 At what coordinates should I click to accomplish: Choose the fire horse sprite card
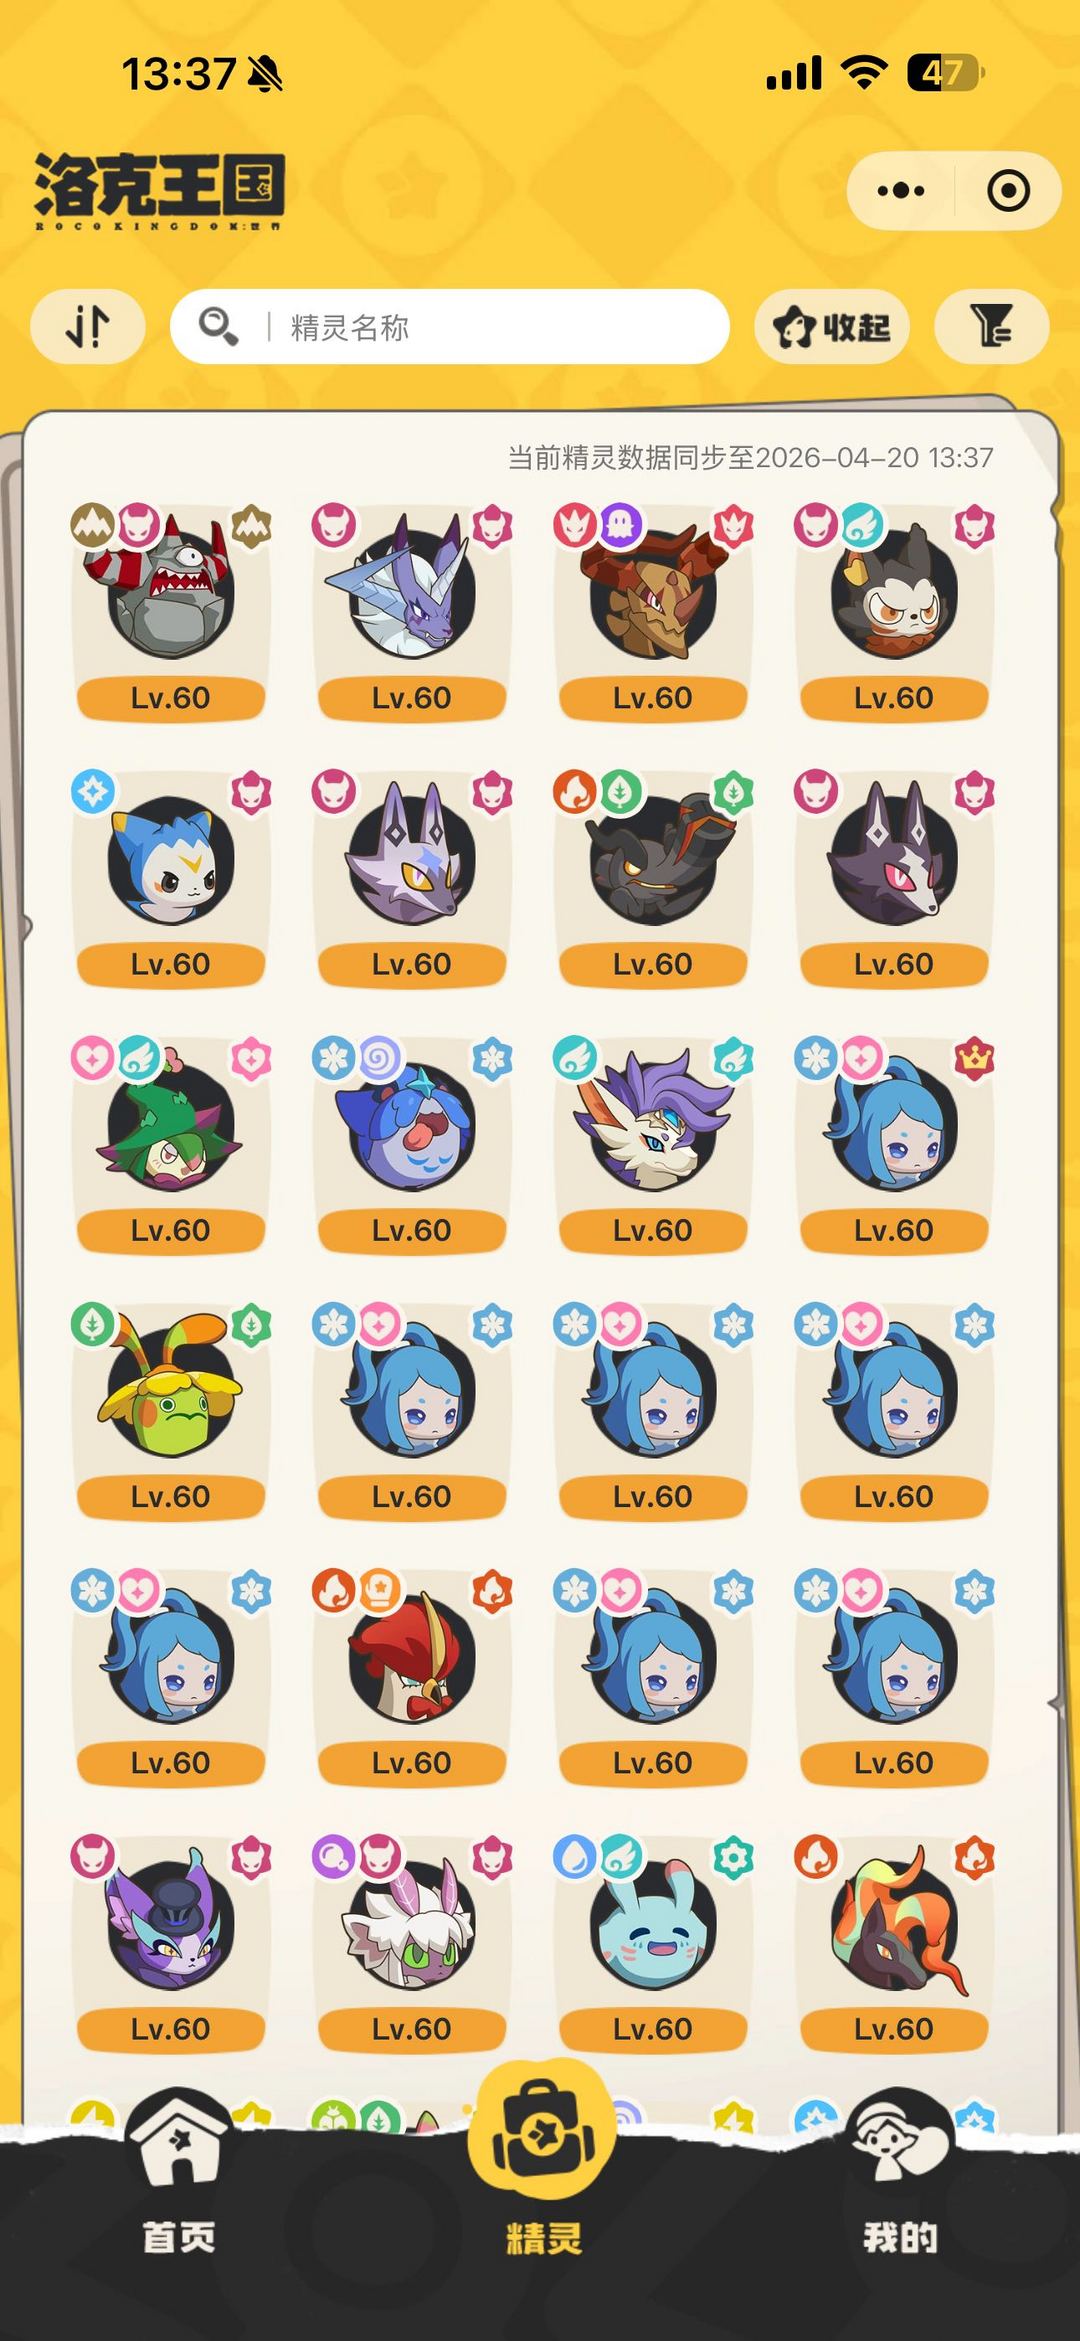[893, 1941]
